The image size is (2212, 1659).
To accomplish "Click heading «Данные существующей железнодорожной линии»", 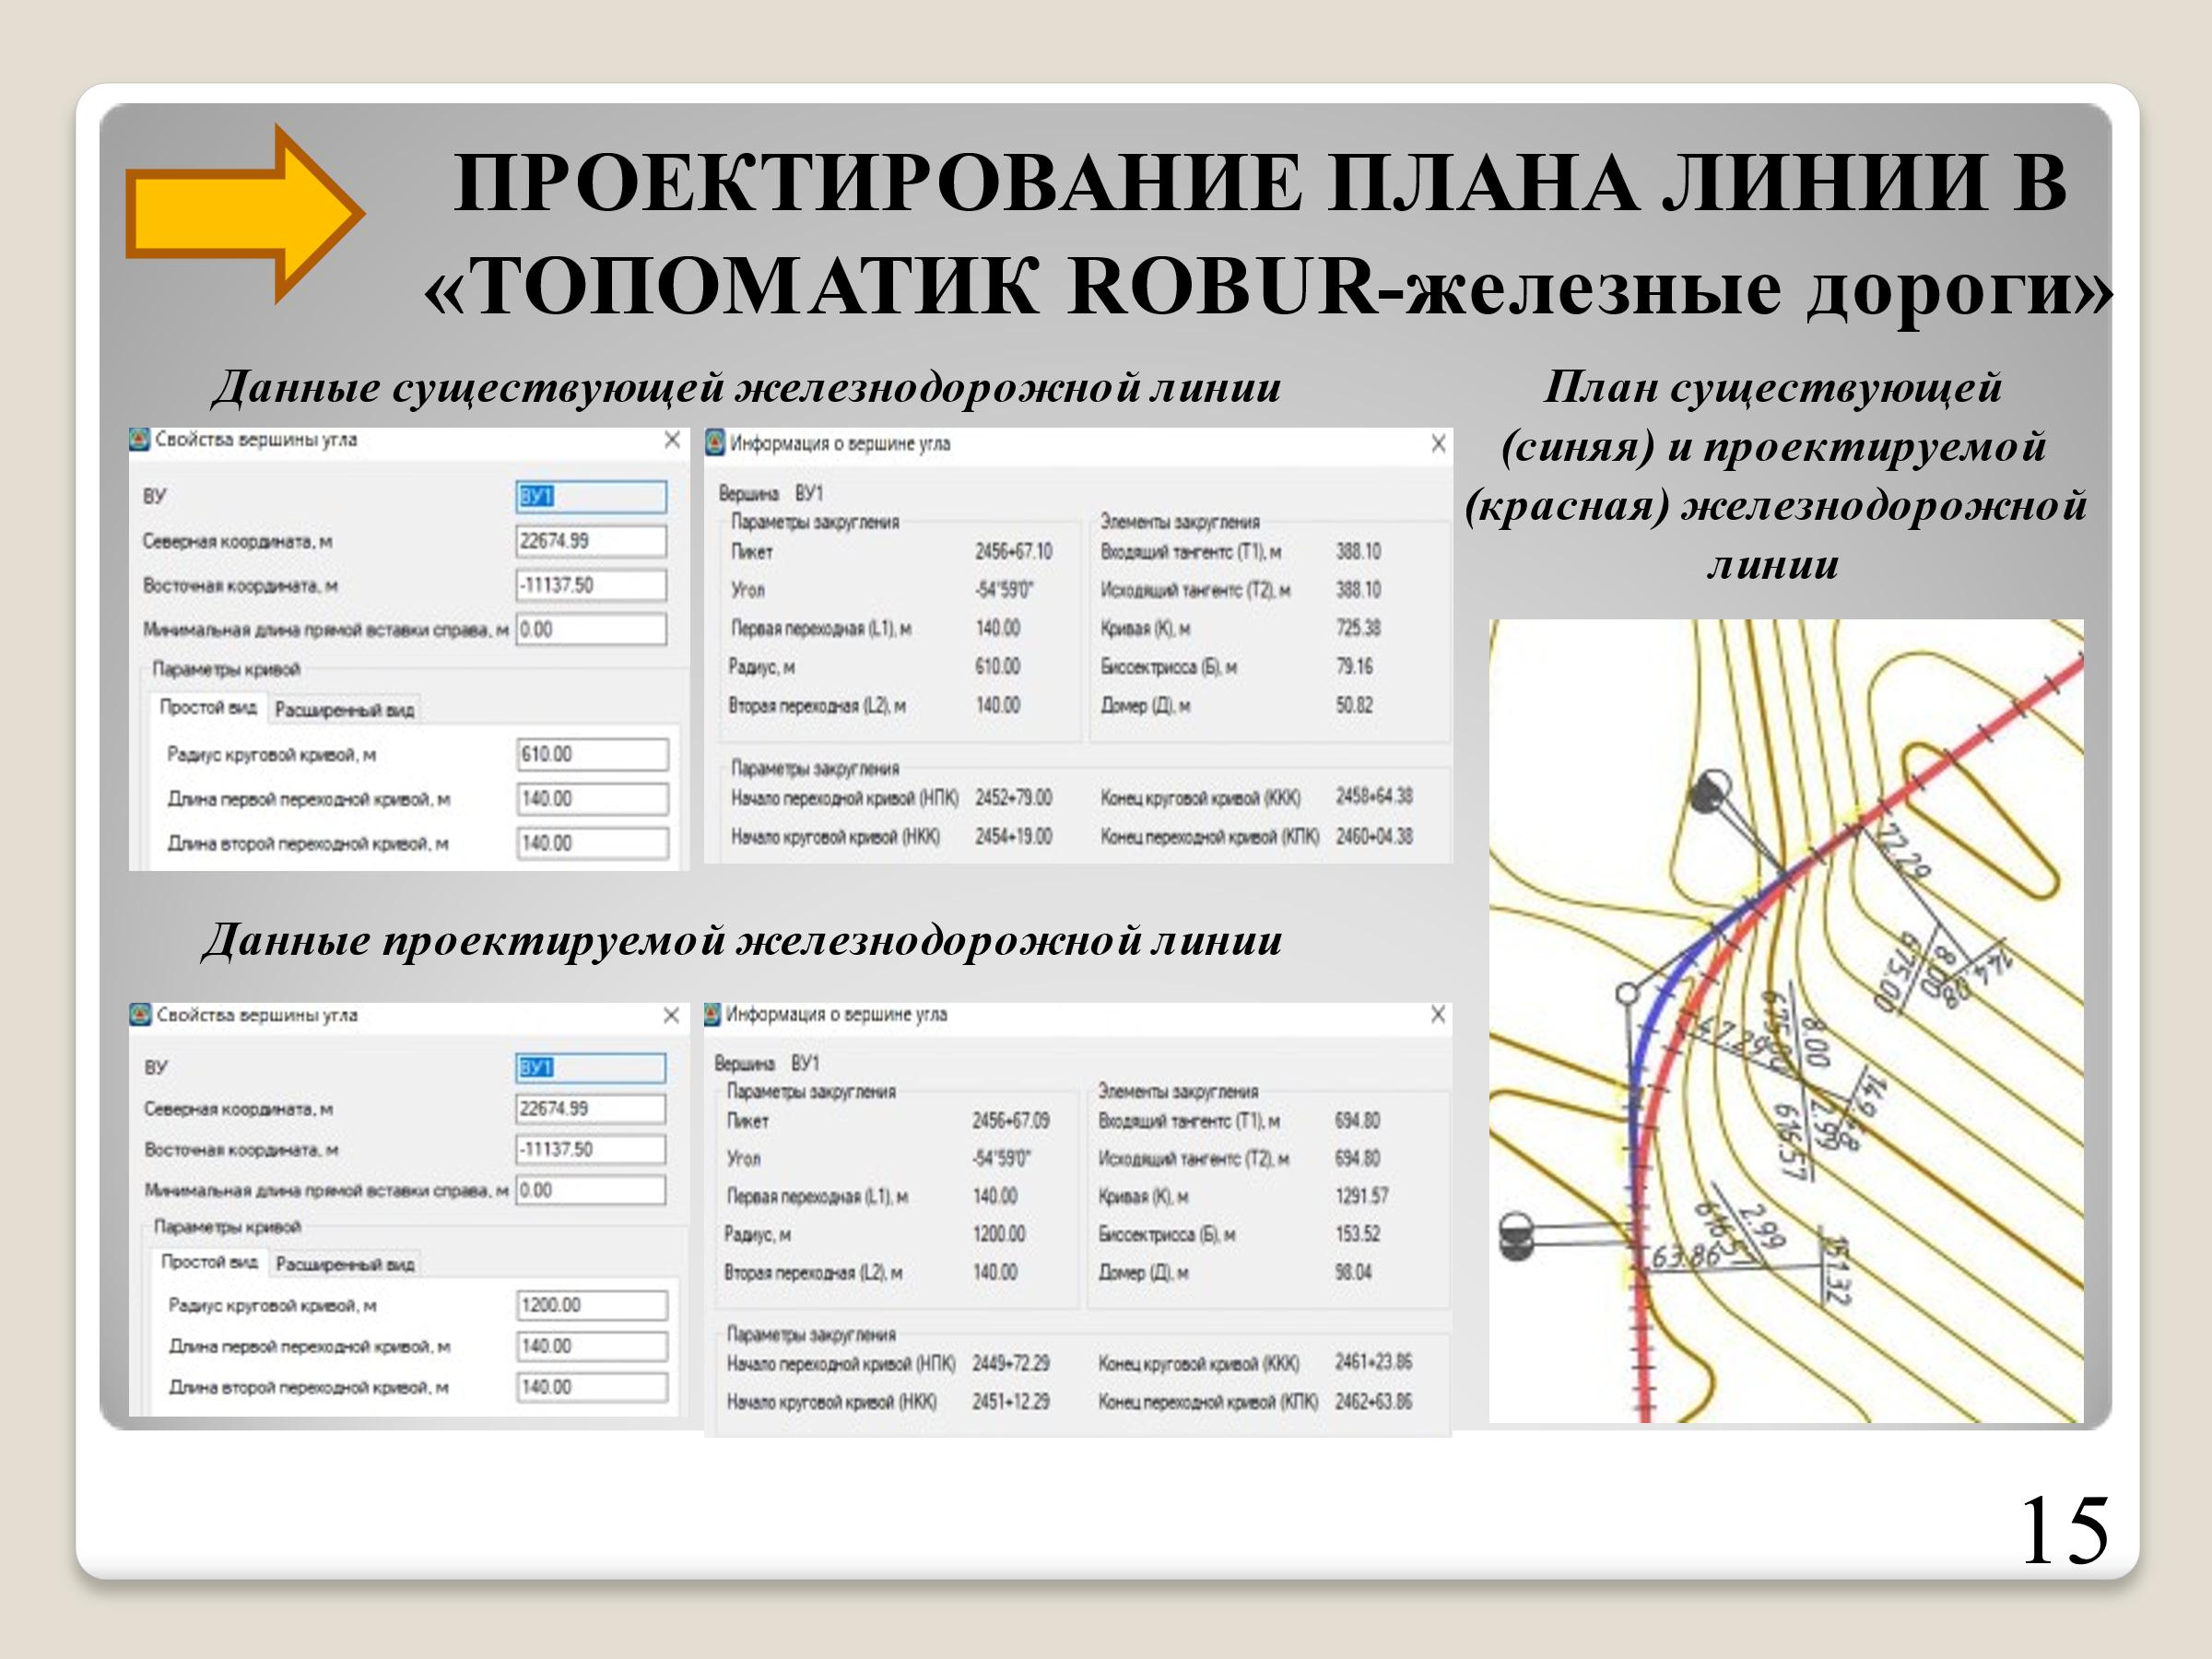I will [x=746, y=388].
